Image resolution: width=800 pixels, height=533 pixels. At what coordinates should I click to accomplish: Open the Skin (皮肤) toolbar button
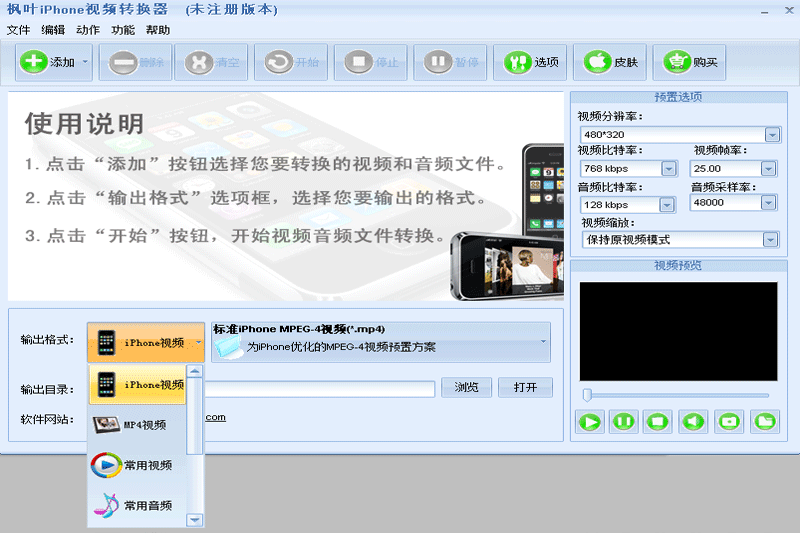pos(610,62)
